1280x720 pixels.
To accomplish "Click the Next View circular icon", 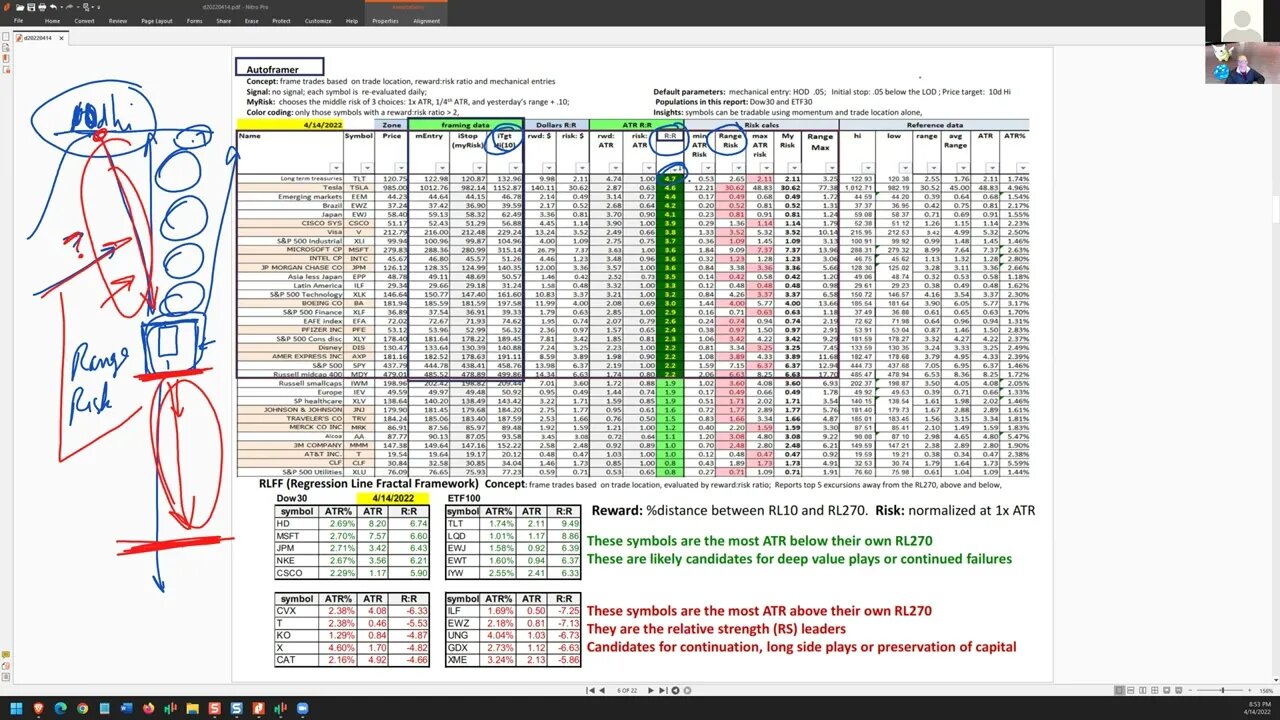I will point(687,690).
